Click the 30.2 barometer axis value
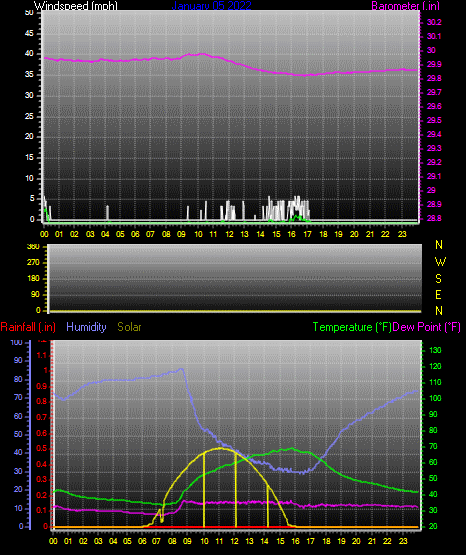 point(434,22)
